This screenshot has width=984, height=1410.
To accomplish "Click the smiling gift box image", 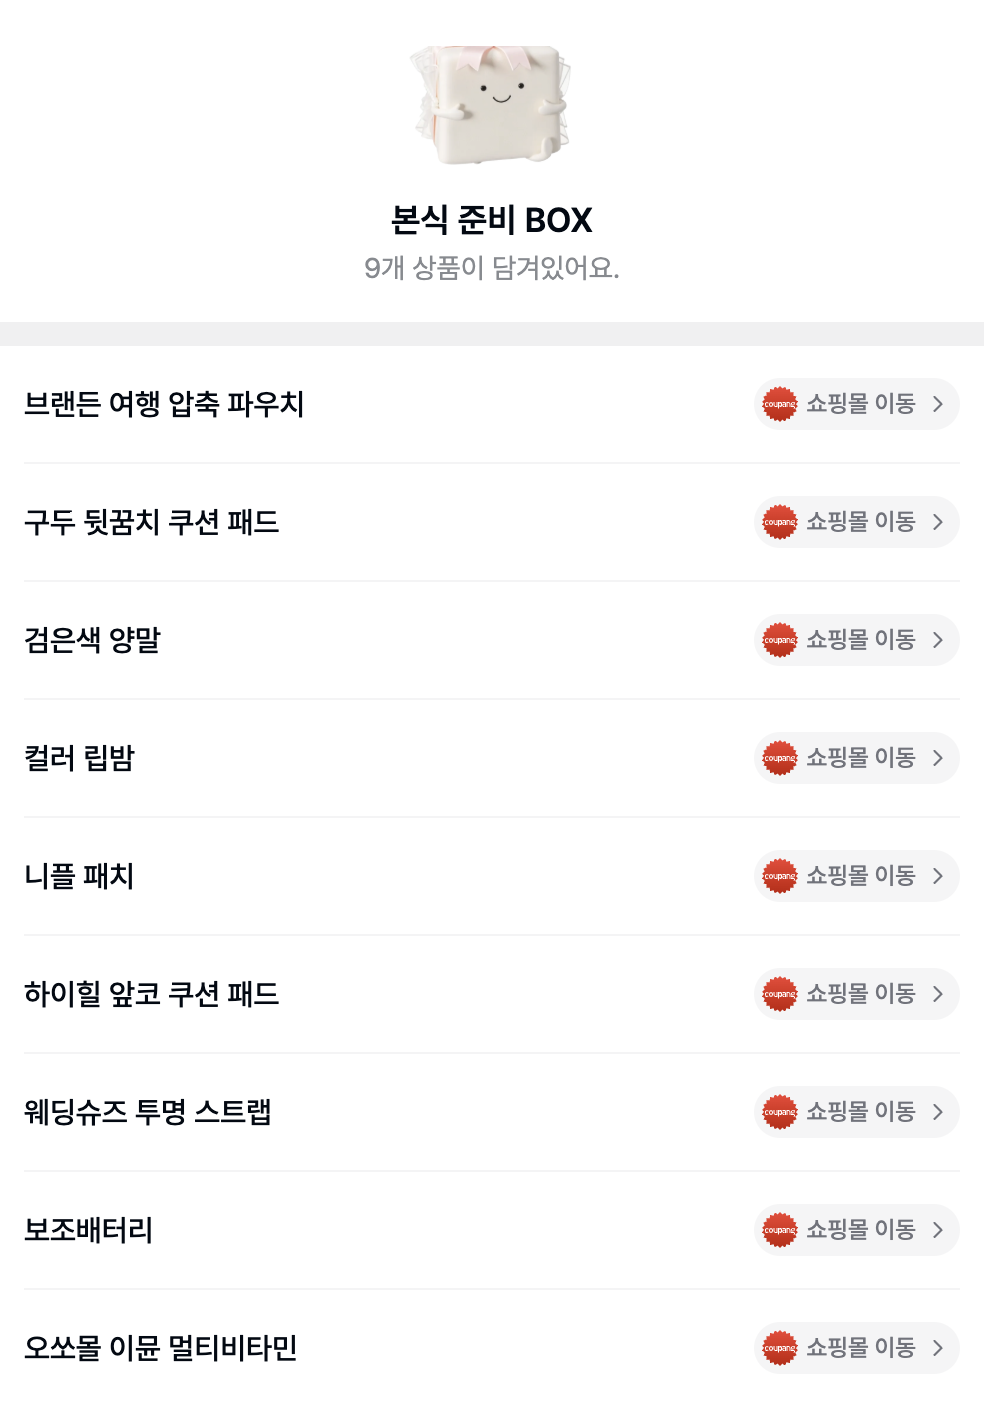I will click(491, 104).
